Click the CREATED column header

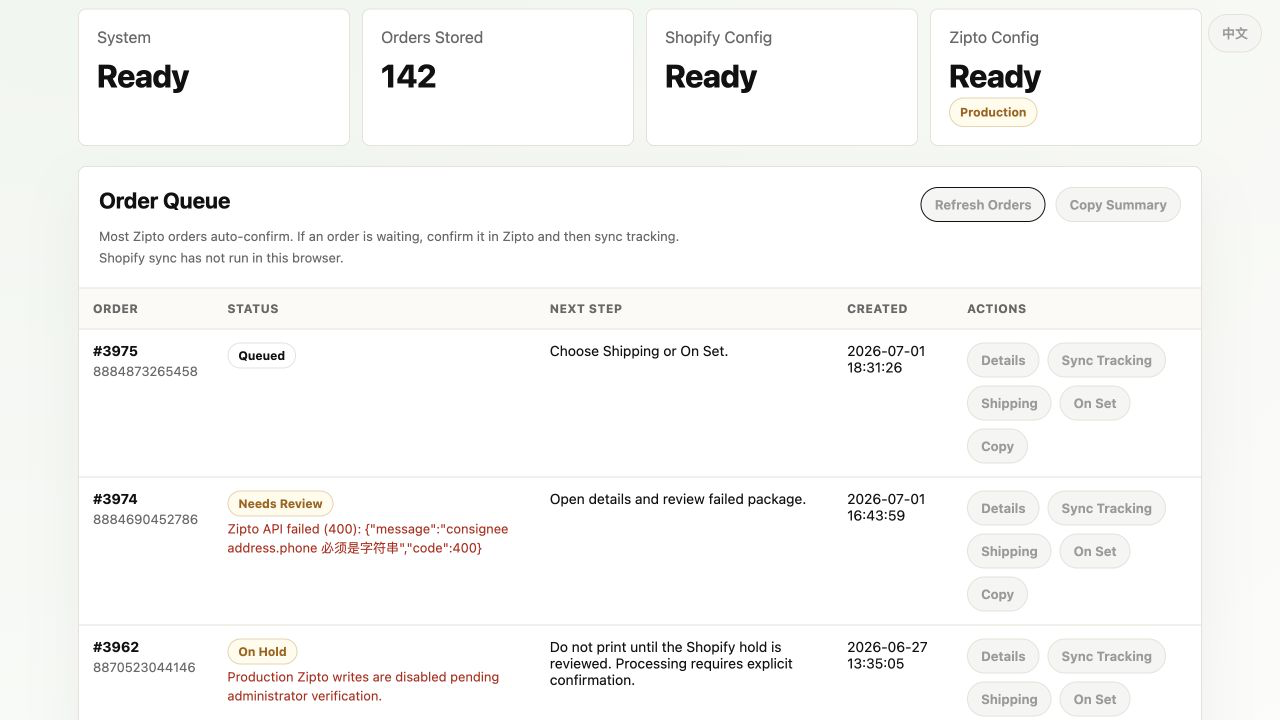tap(877, 309)
